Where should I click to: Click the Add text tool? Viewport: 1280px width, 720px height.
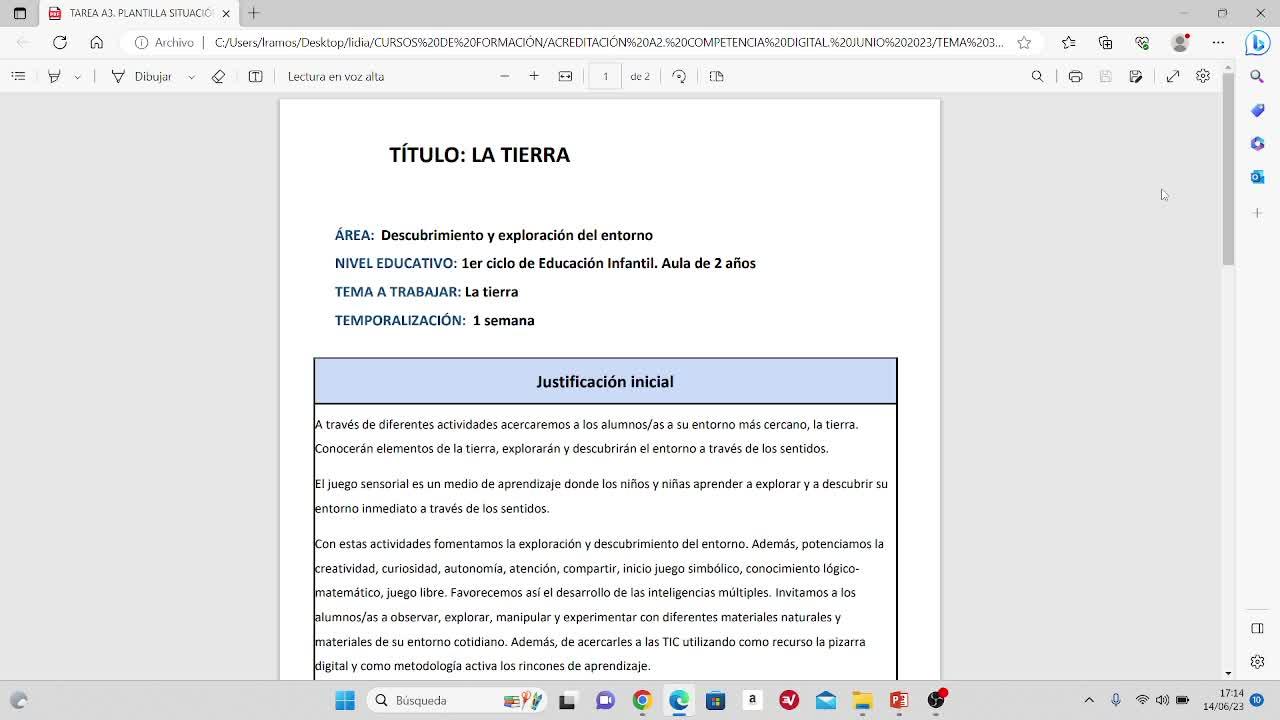point(255,76)
